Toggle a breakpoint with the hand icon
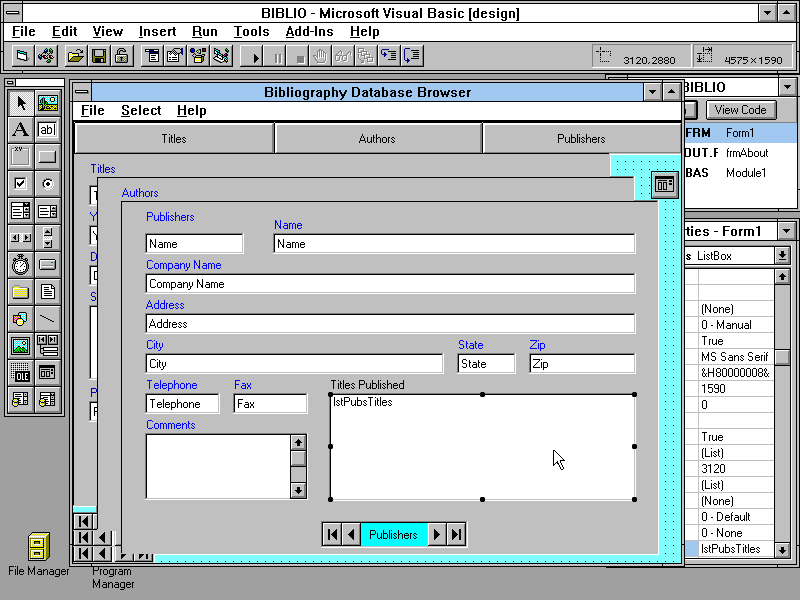This screenshot has width=800, height=600. pos(320,56)
